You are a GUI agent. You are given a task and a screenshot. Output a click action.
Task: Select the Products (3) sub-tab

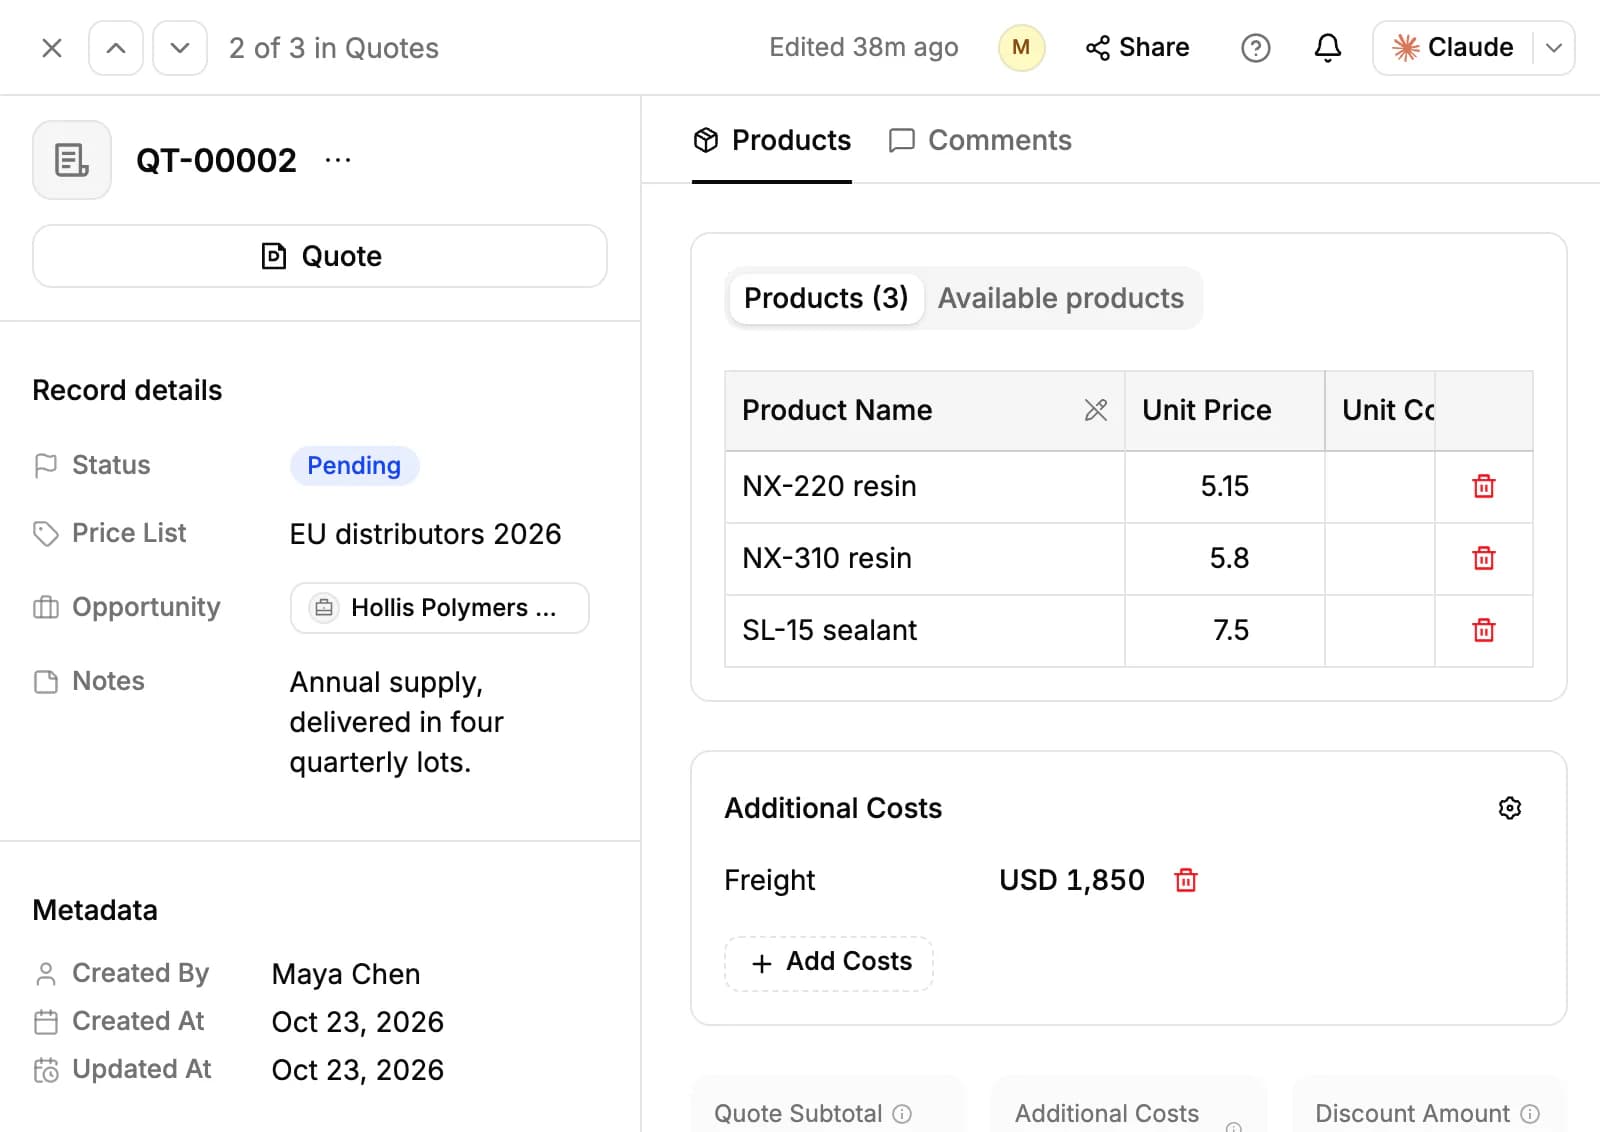coord(826,298)
